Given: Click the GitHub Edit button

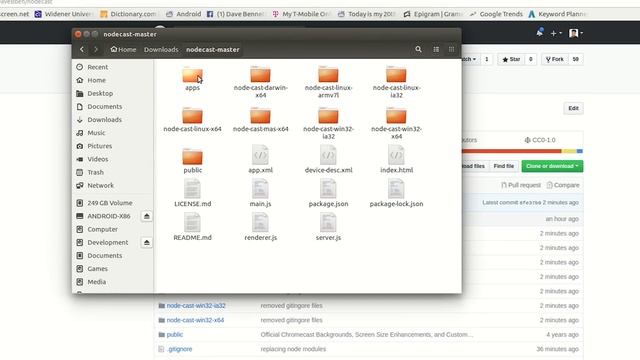Looking at the screenshot, I should (x=573, y=108).
